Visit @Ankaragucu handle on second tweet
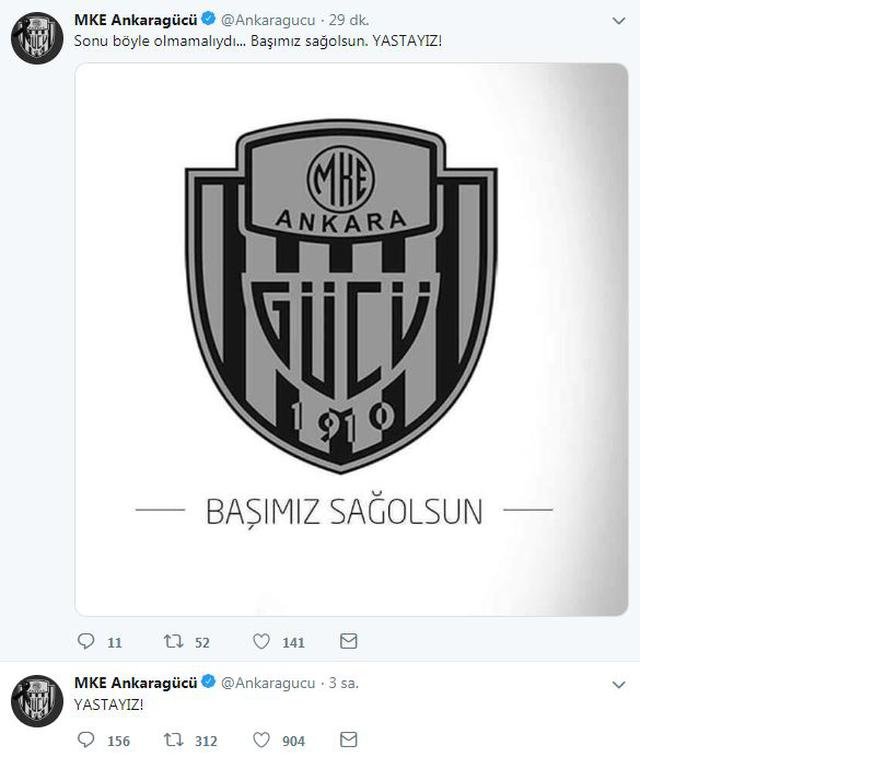 [x=268, y=683]
